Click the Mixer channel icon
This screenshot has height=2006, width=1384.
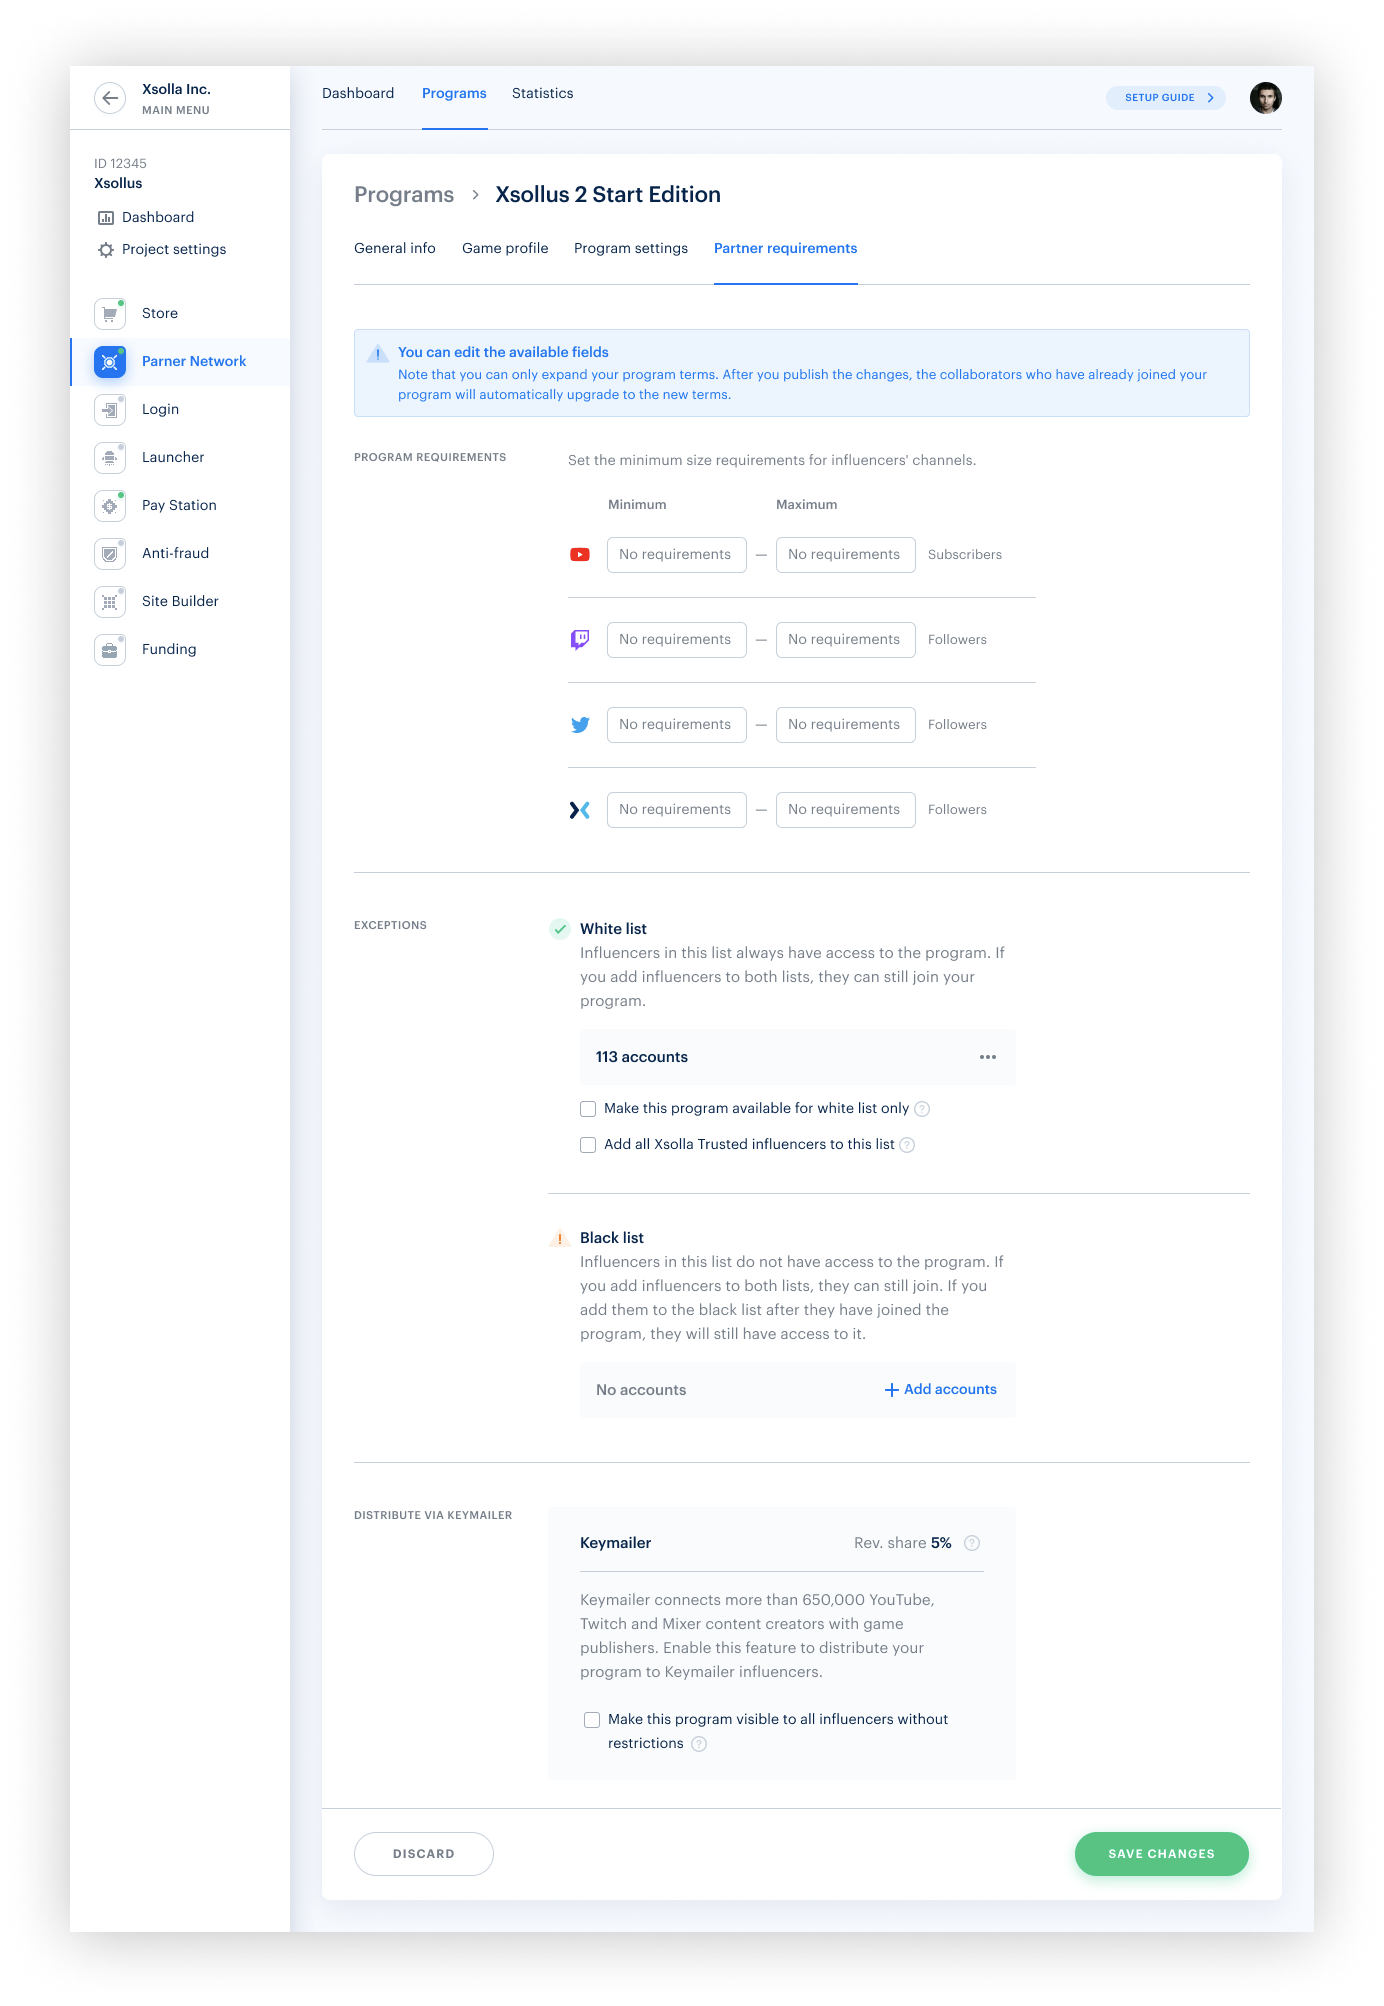pos(580,810)
